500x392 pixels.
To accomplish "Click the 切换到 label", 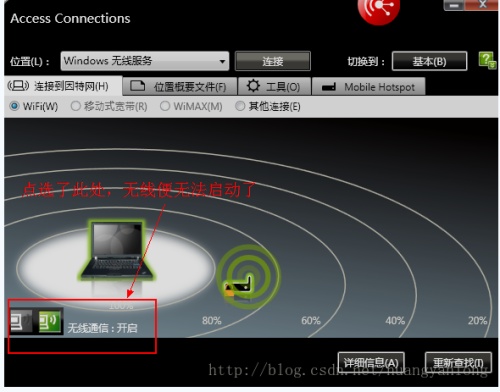I will (366, 61).
